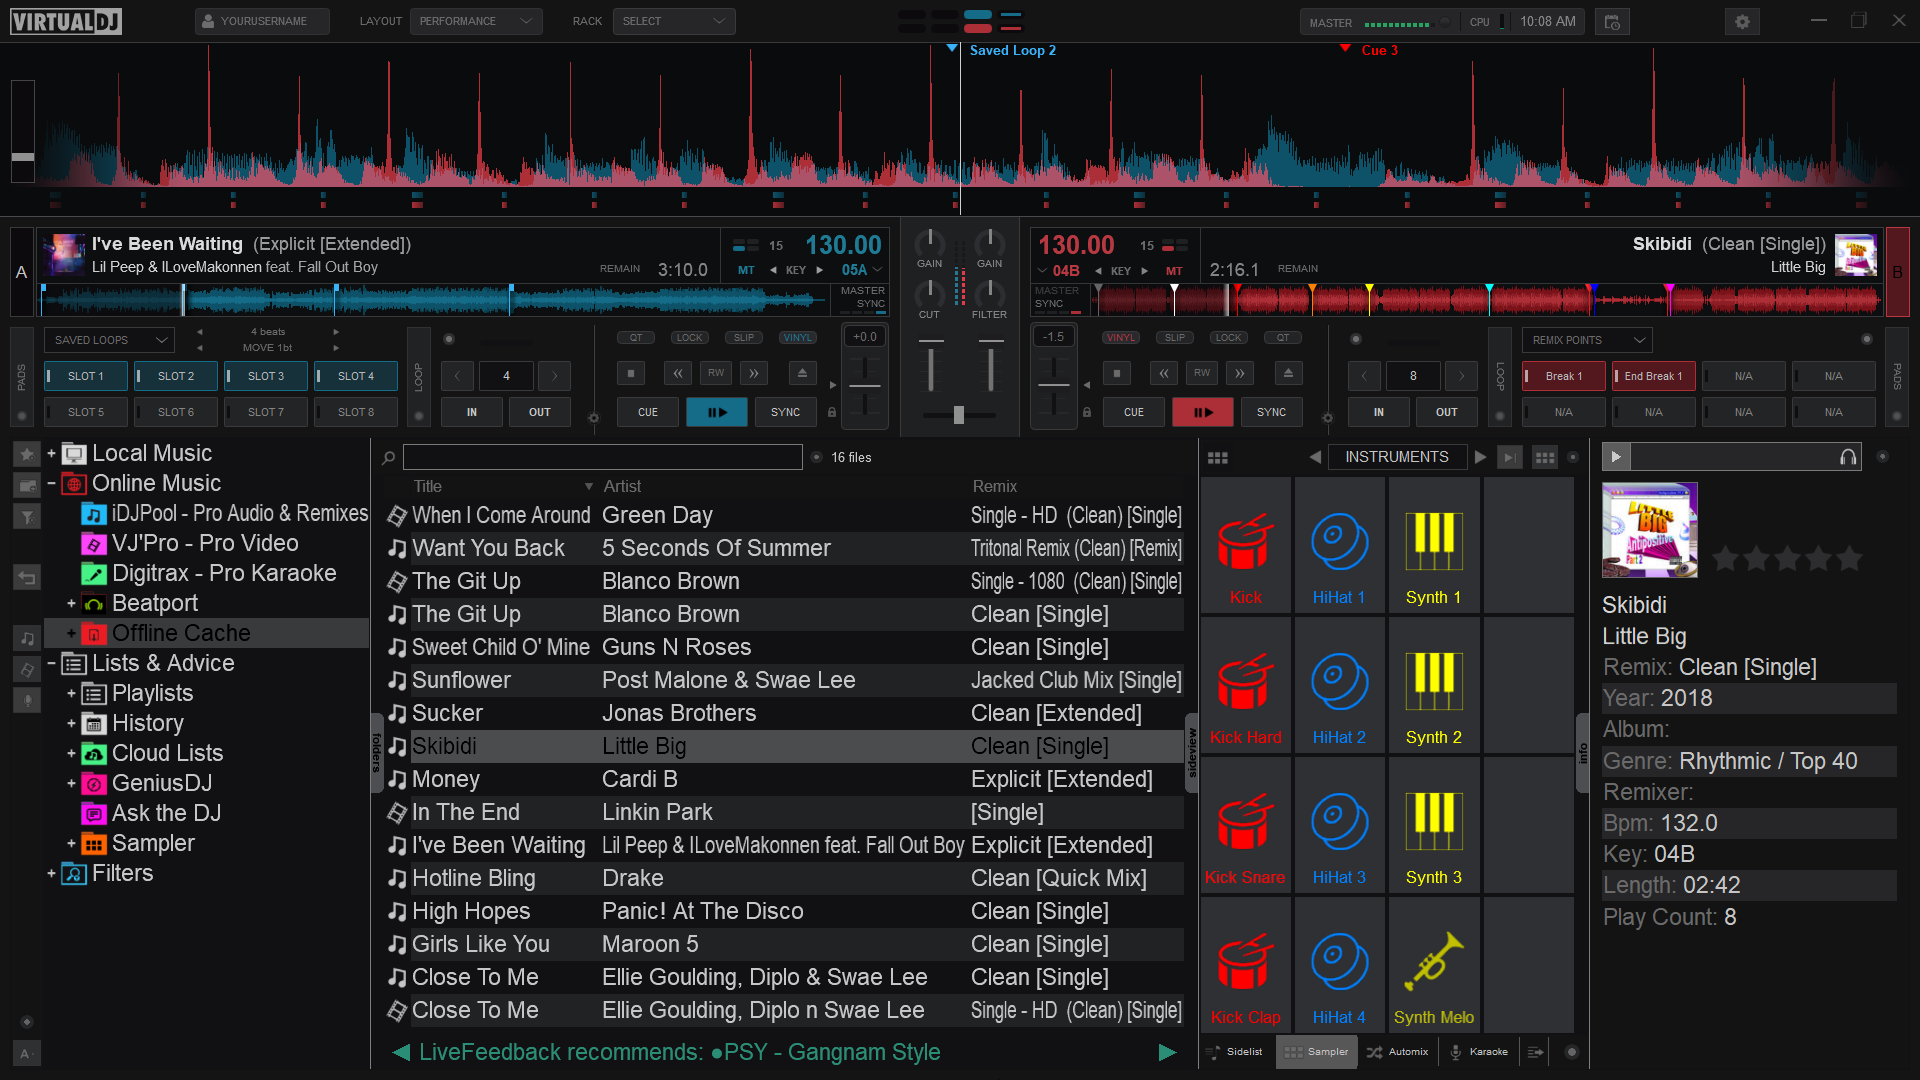Screen dimensions: 1920x1080
Task: Open the LAYOUT PERFORMANCE dropdown
Action: [x=475, y=21]
